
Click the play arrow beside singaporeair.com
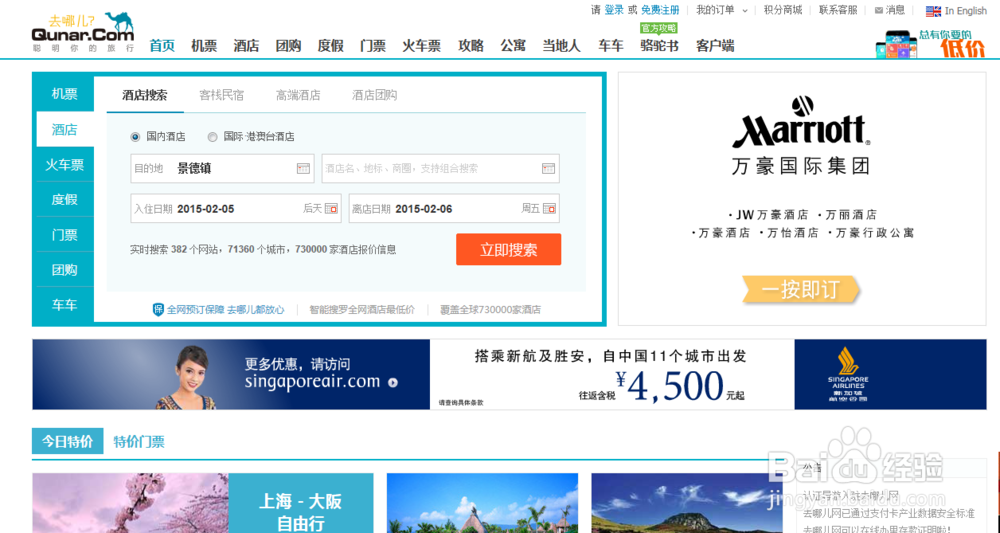point(393,383)
